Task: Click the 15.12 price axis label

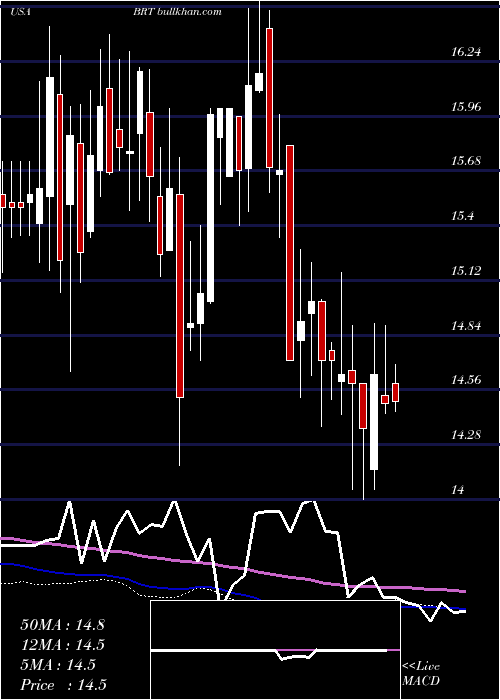Action: click(x=466, y=271)
